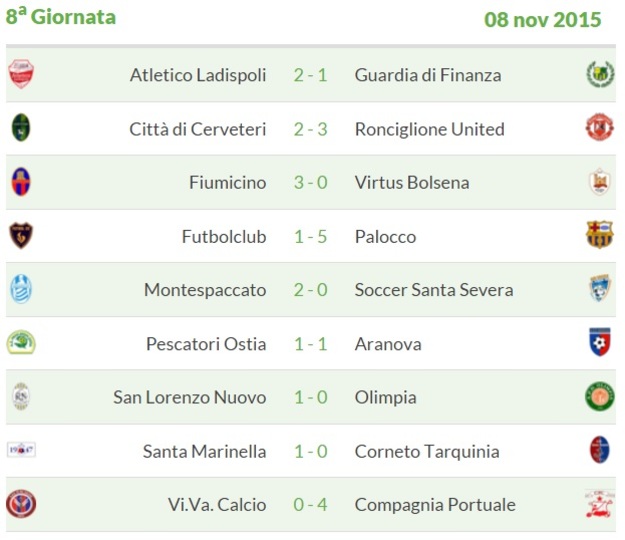The height and width of the screenshot is (540, 625).
Task: Open the Montespaccato team name link
Action: click(x=205, y=290)
